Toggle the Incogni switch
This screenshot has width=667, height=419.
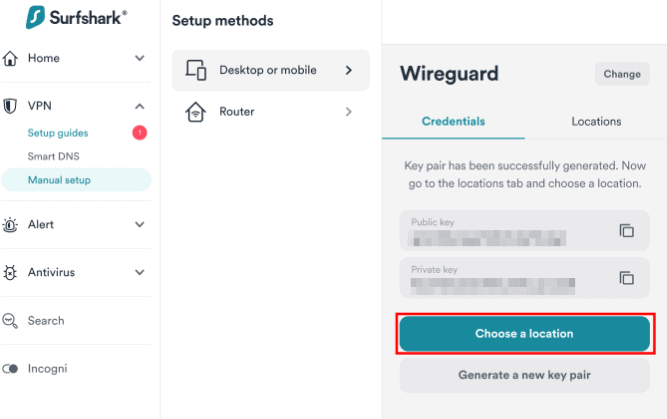click(11, 369)
